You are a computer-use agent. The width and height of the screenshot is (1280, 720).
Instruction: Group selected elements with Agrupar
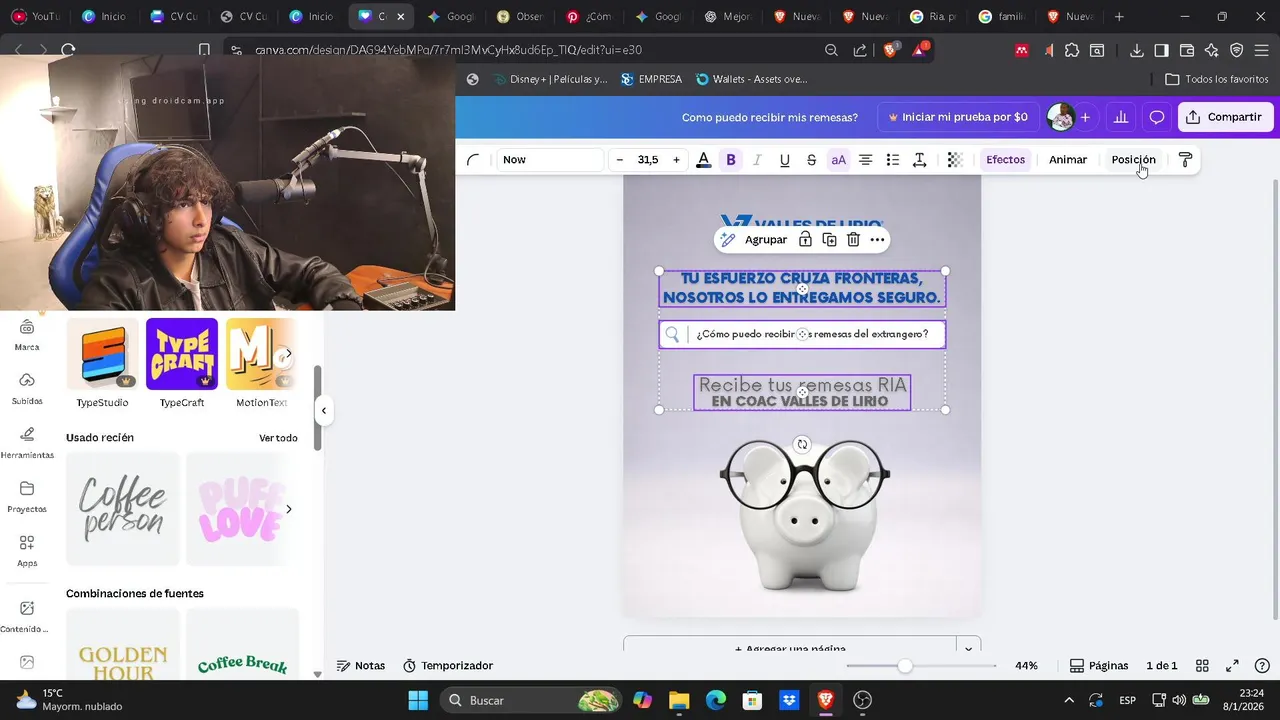coord(766,240)
